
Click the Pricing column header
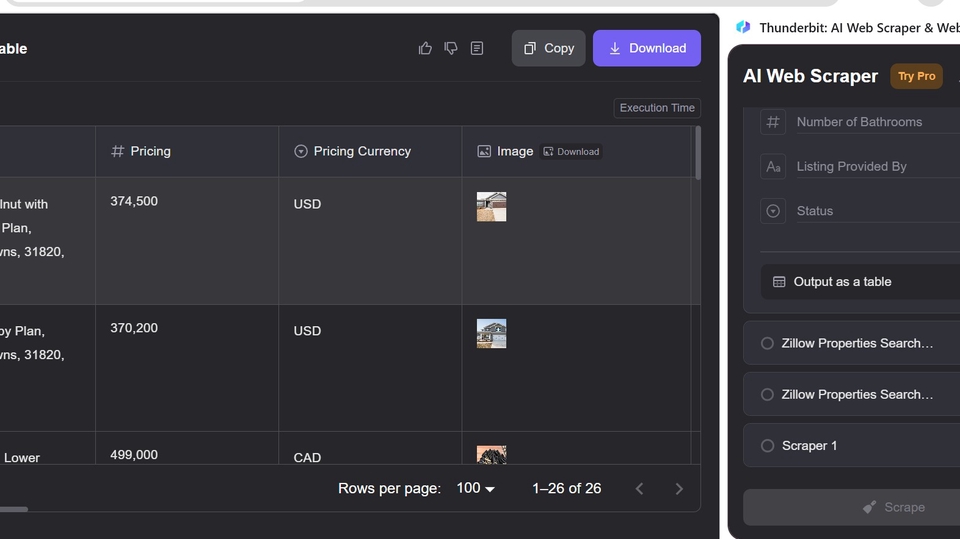coord(150,151)
